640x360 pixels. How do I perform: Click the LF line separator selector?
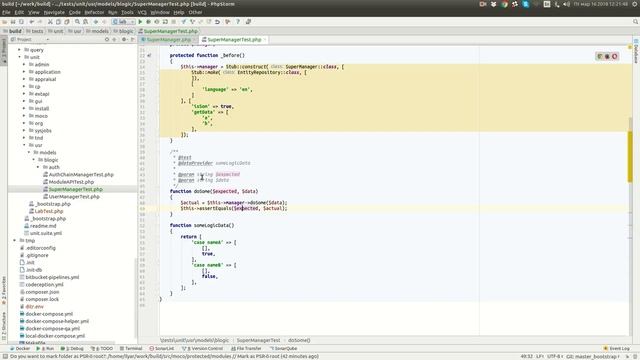click(x=540, y=356)
